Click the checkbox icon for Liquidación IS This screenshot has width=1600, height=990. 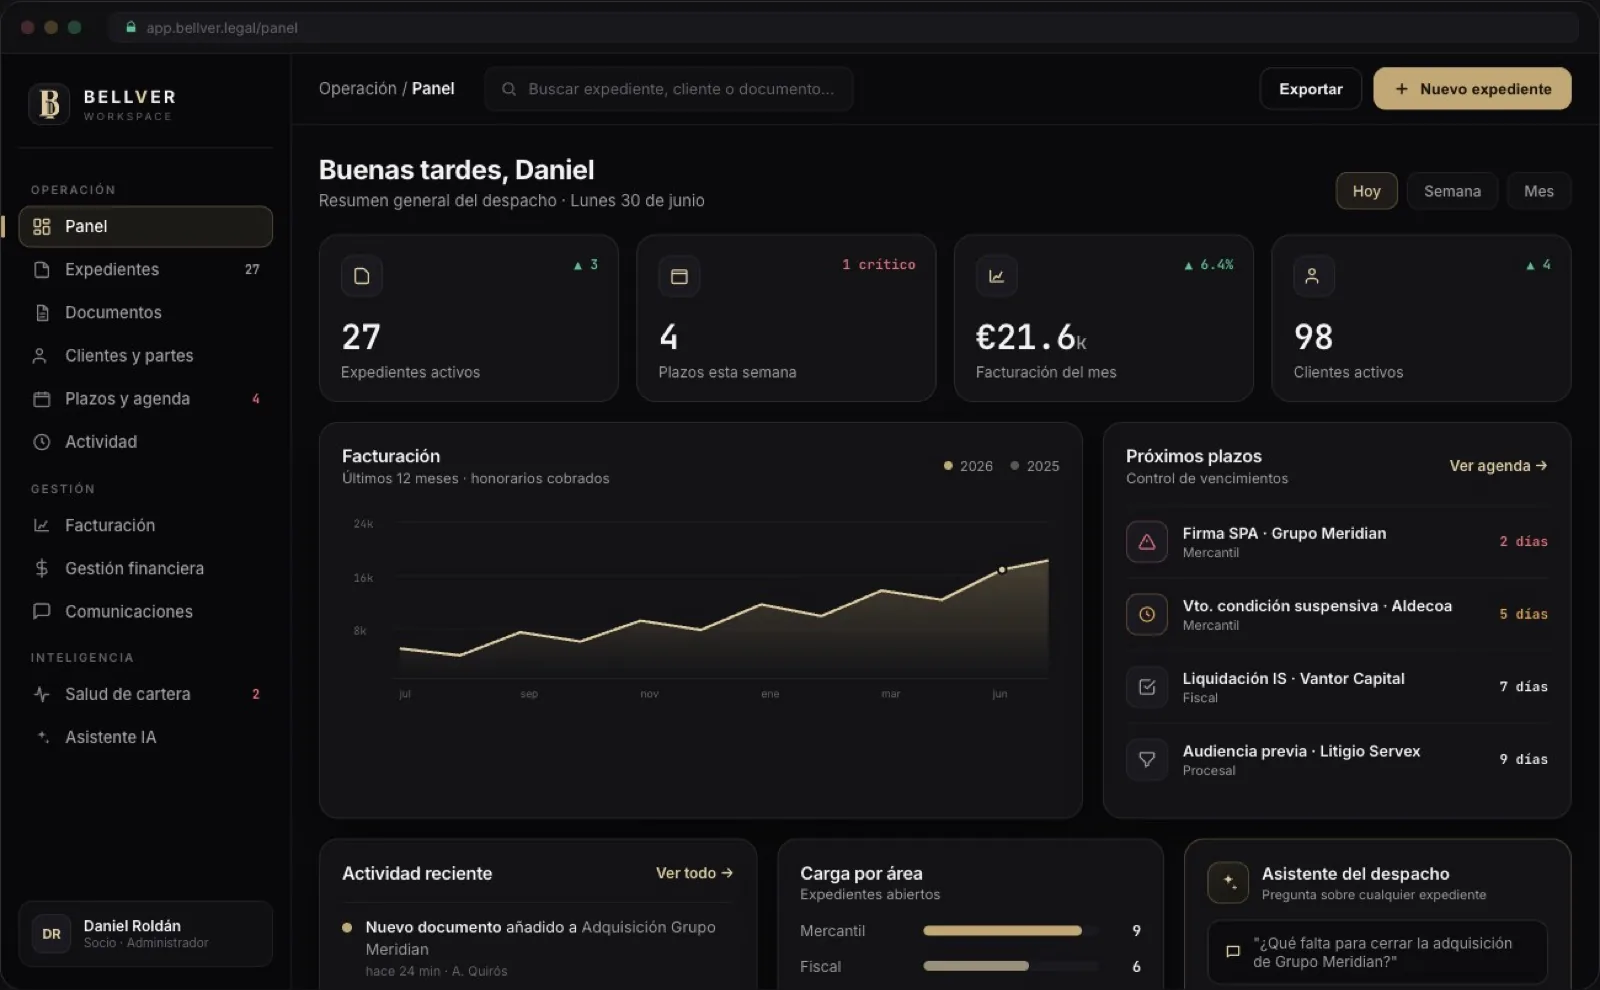[x=1147, y=687]
